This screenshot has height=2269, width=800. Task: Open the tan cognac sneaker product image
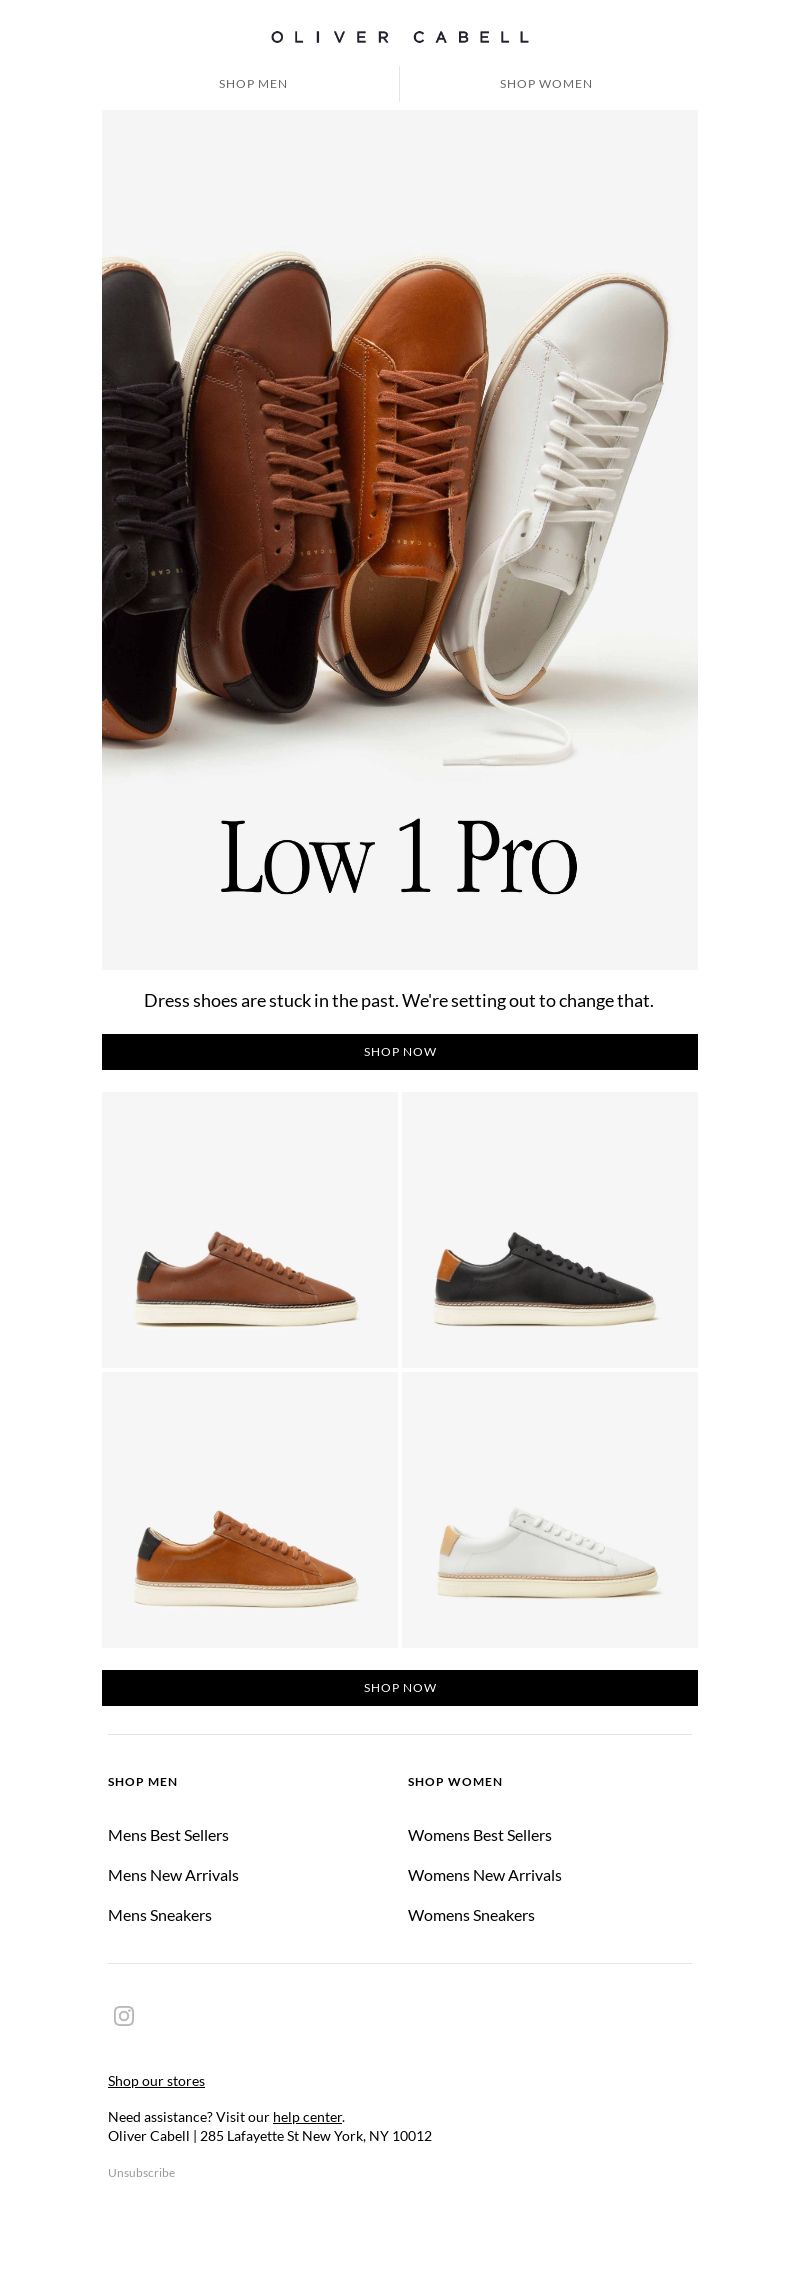click(250, 1510)
